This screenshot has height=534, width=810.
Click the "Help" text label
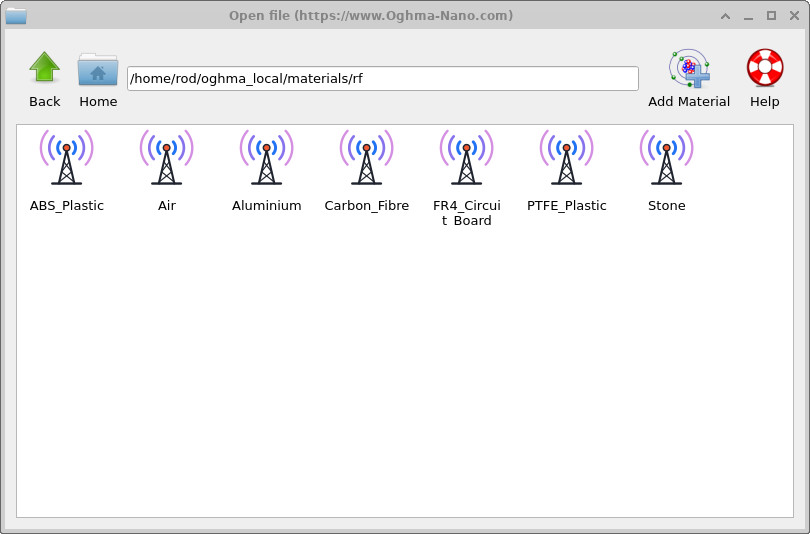tap(765, 102)
